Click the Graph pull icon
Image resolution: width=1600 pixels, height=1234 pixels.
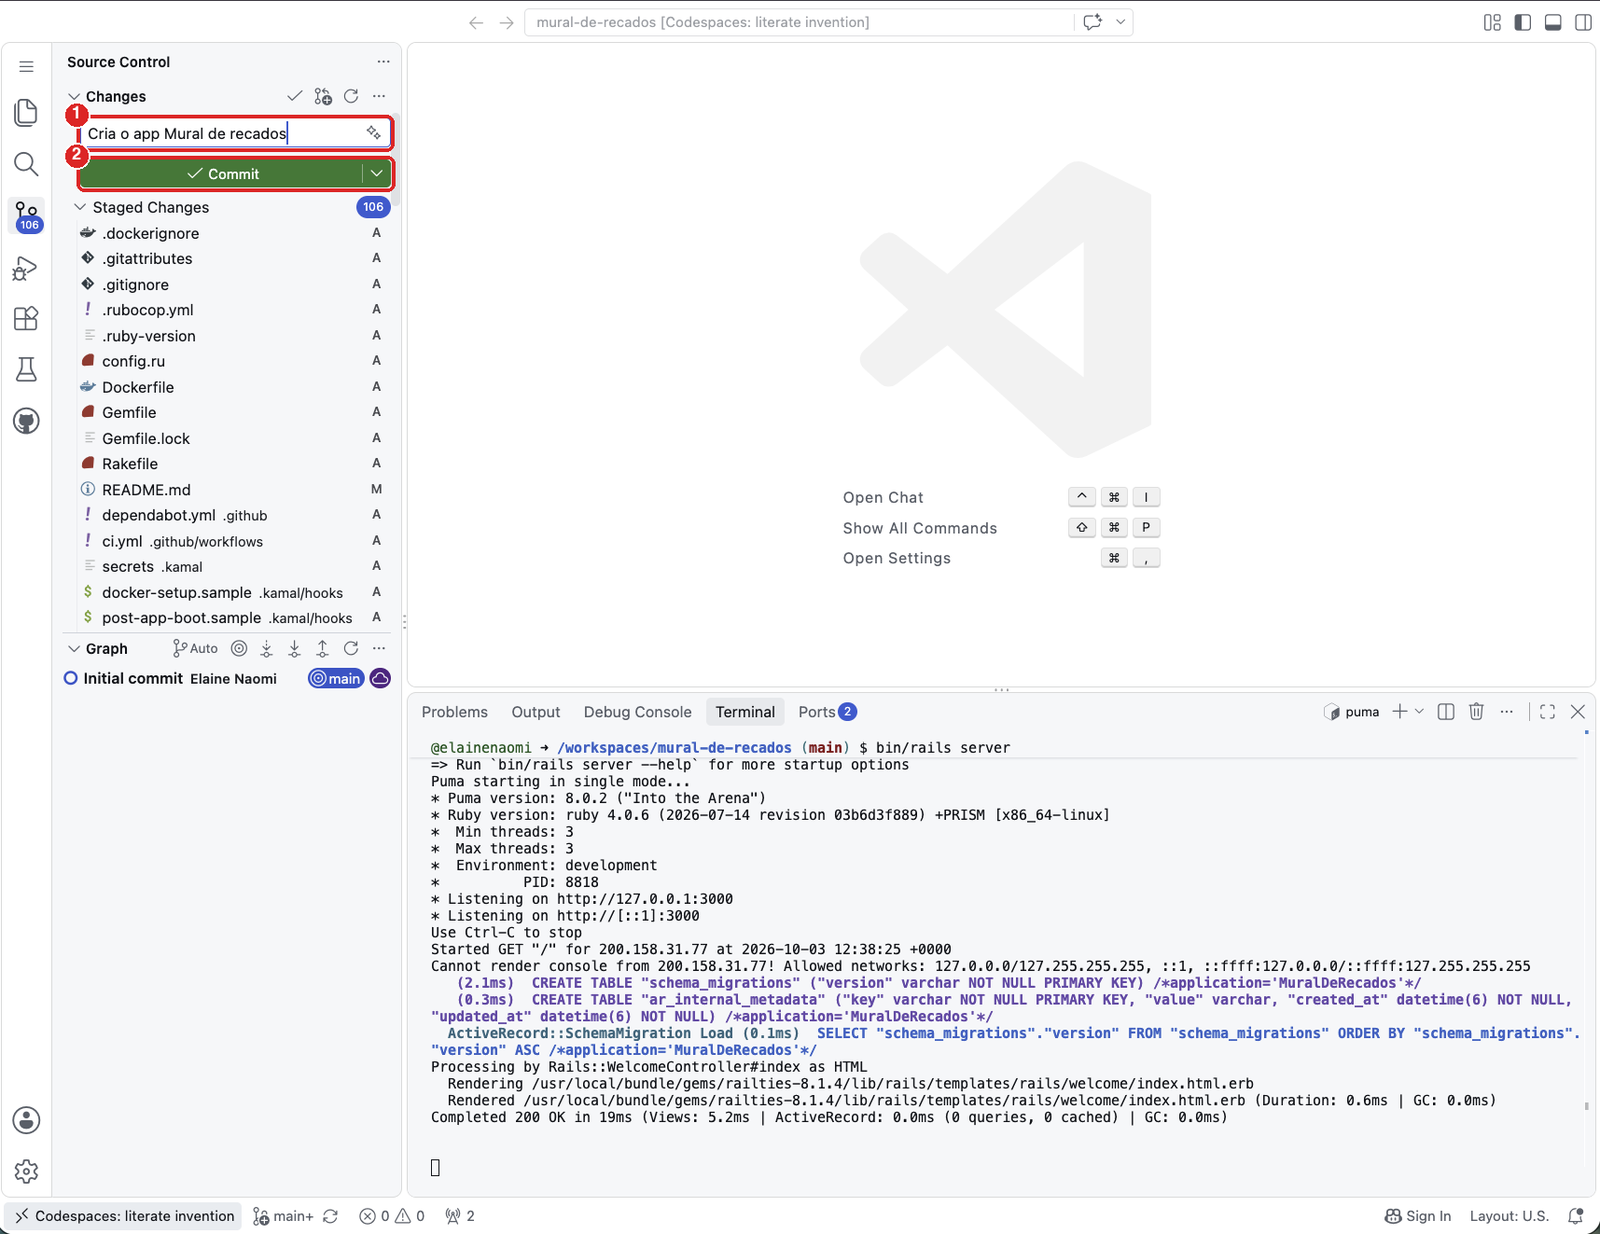pos(294,649)
